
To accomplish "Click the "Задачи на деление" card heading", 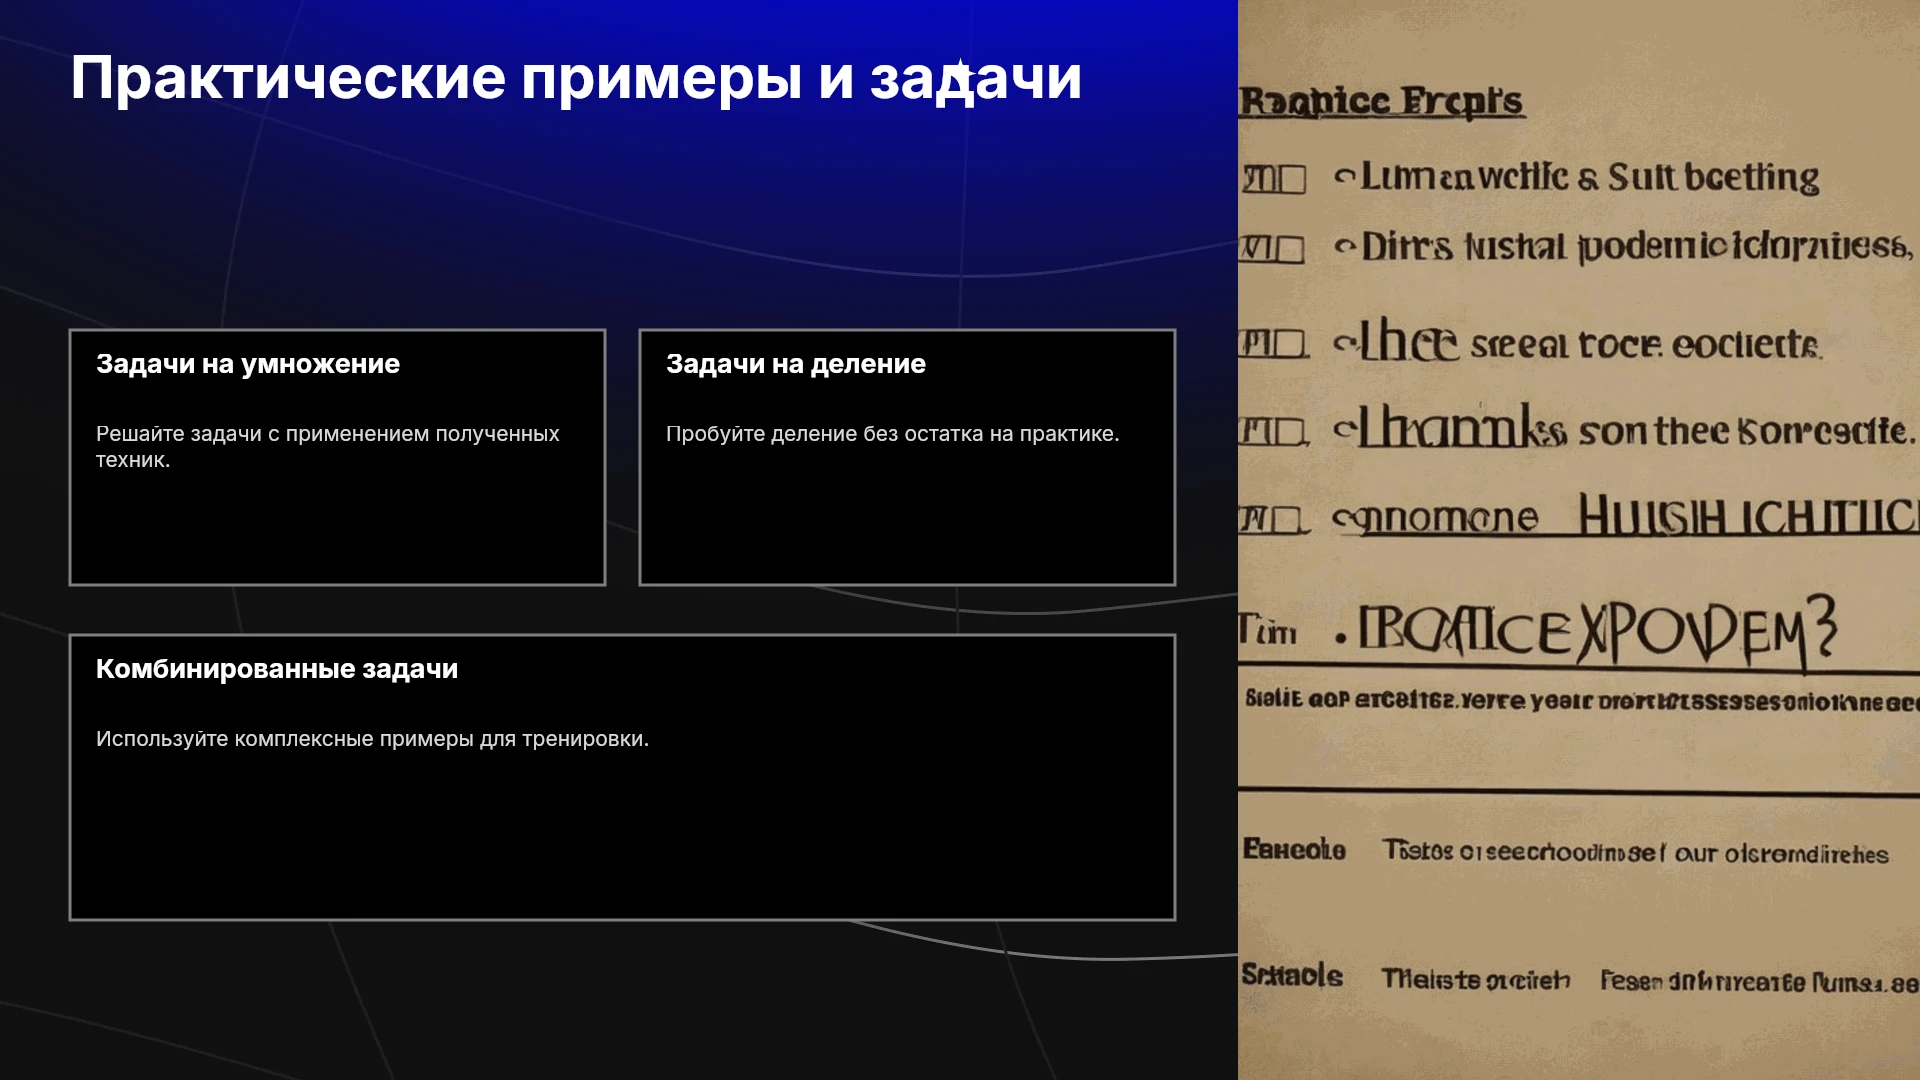I will (x=796, y=364).
